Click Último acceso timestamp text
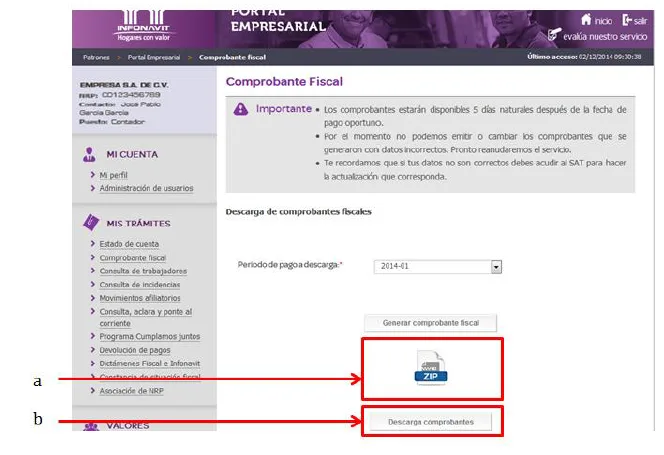 pos(584,56)
